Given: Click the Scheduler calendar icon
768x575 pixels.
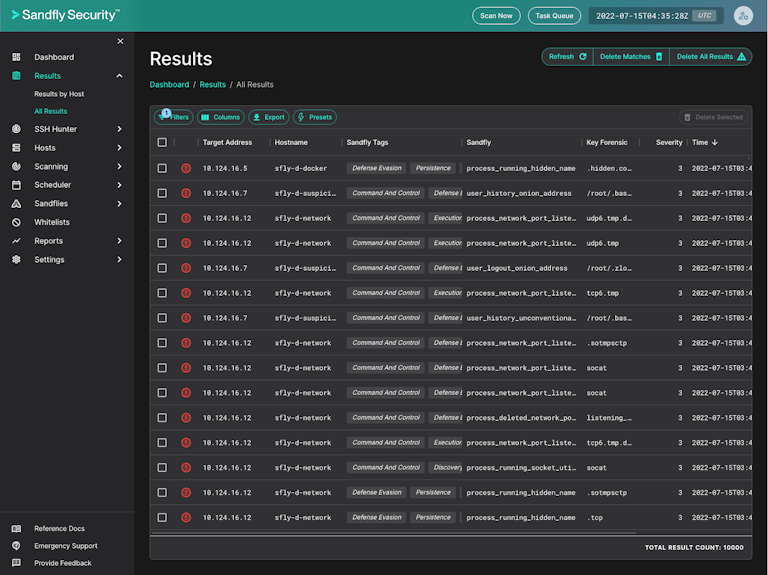Looking at the screenshot, I should pos(16,185).
